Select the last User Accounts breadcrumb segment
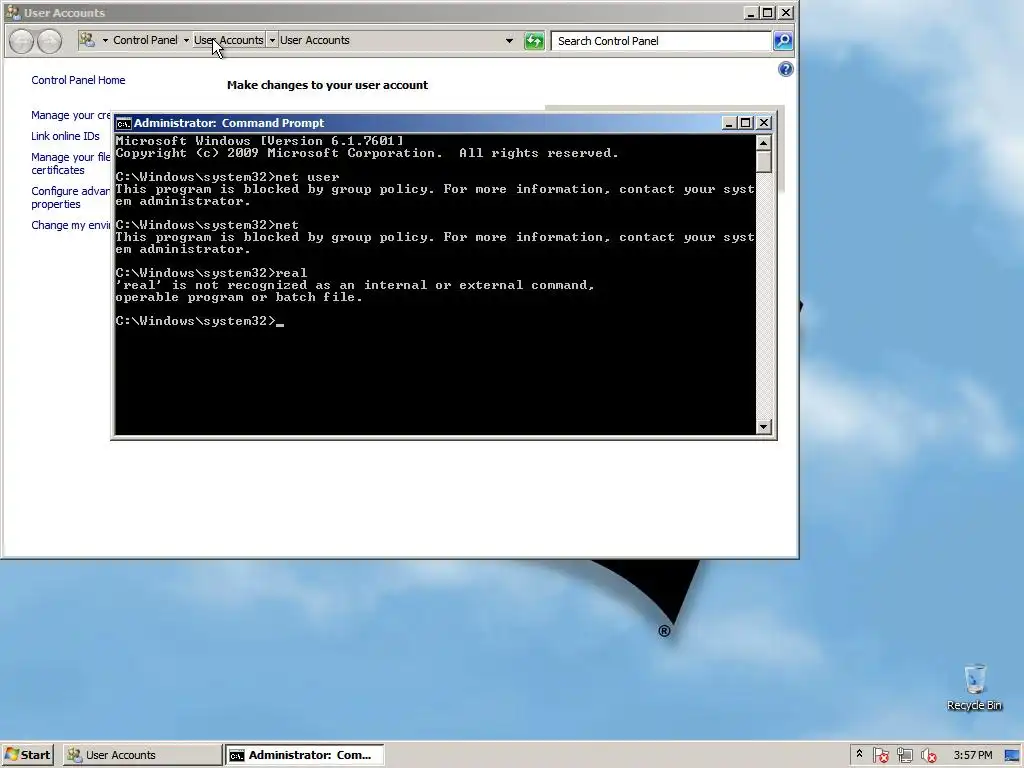Screen dimensions: 1024x768 (x=315, y=40)
